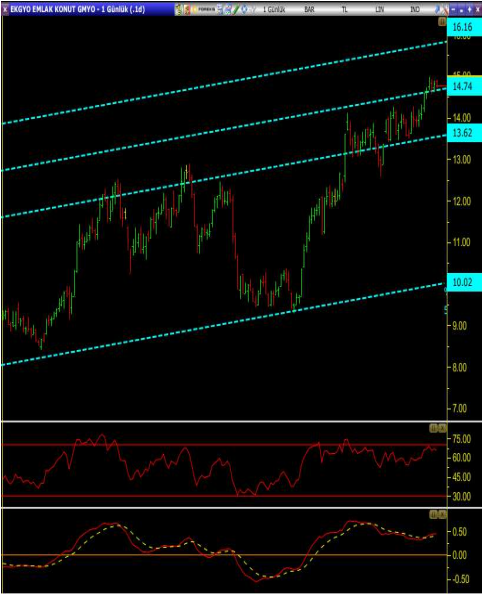Click the blue circular settings icon in toolbar
This screenshot has width=483, height=594.
click(x=244, y=9)
